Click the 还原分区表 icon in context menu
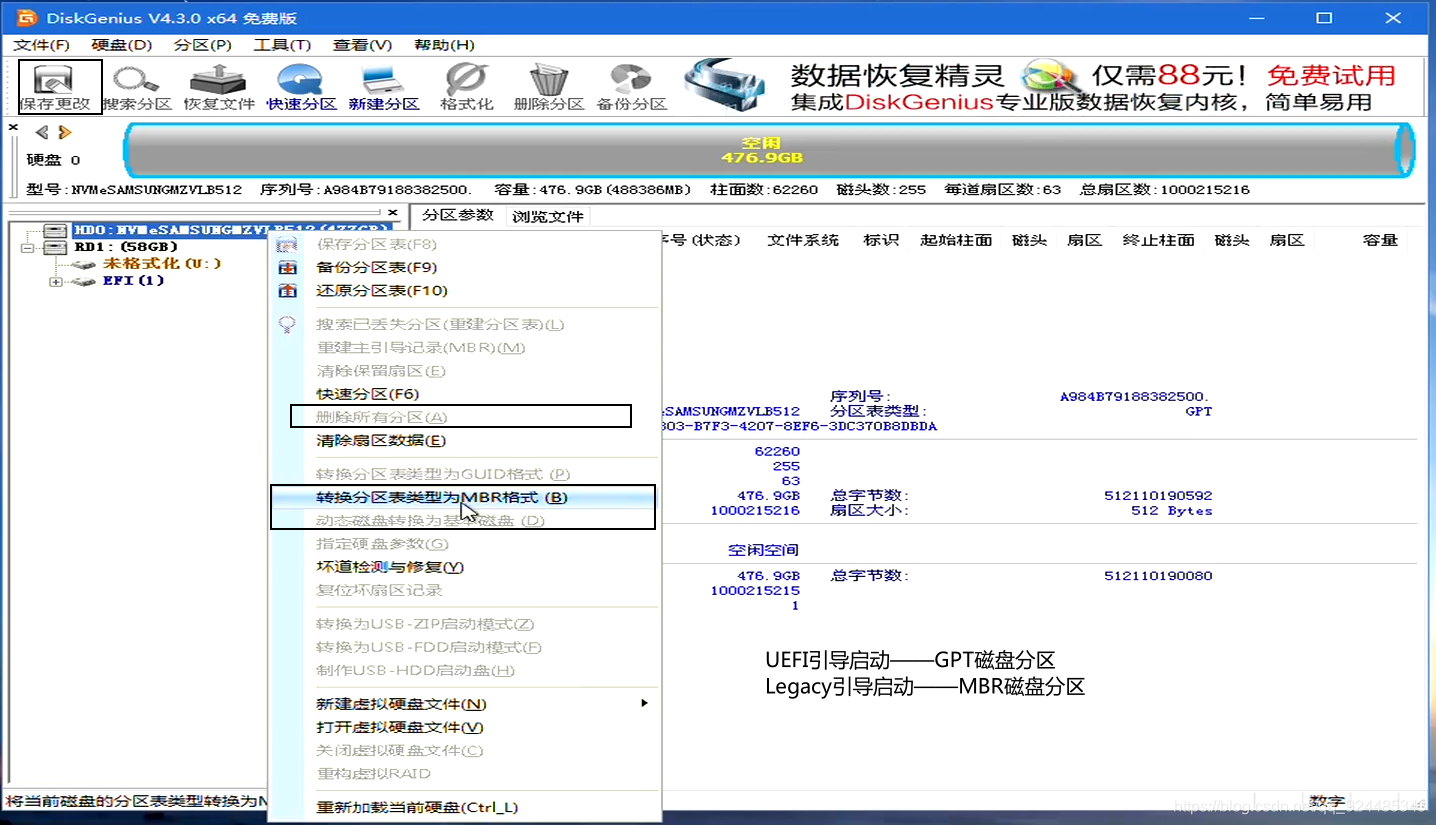Viewport: 1436px width, 825px height. pyautogui.click(x=287, y=290)
